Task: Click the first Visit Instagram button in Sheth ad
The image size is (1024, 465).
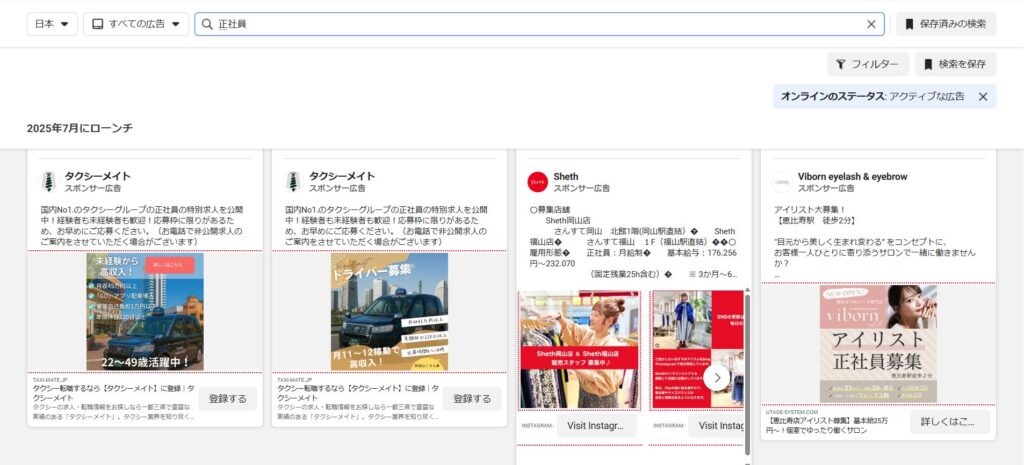Action: pos(596,426)
